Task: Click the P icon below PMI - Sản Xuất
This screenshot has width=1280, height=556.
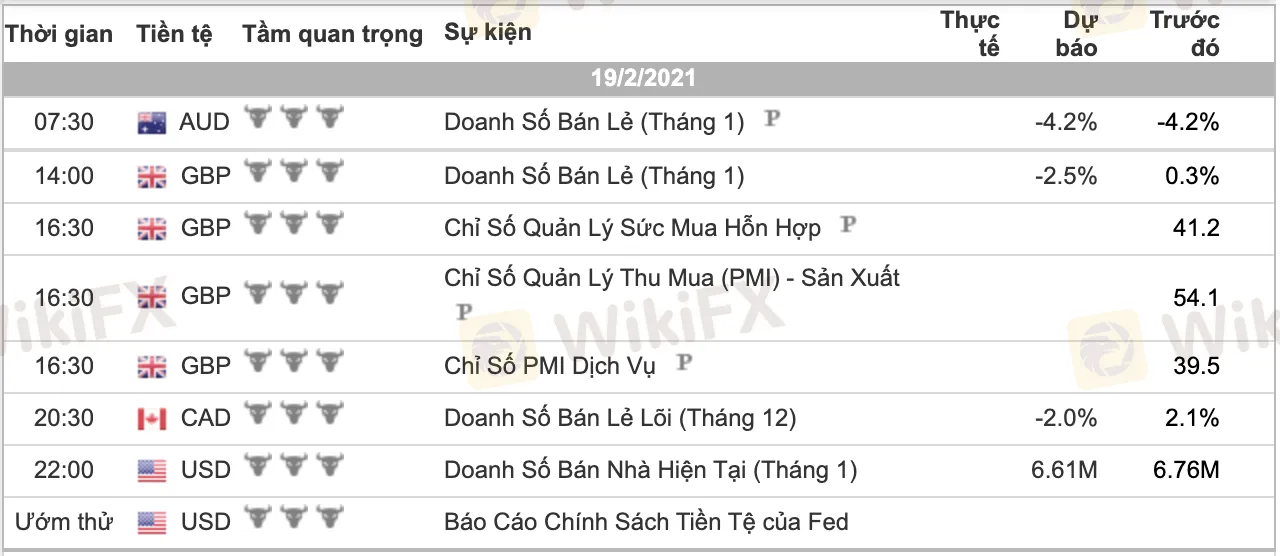Action: pyautogui.click(x=464, y=312)
